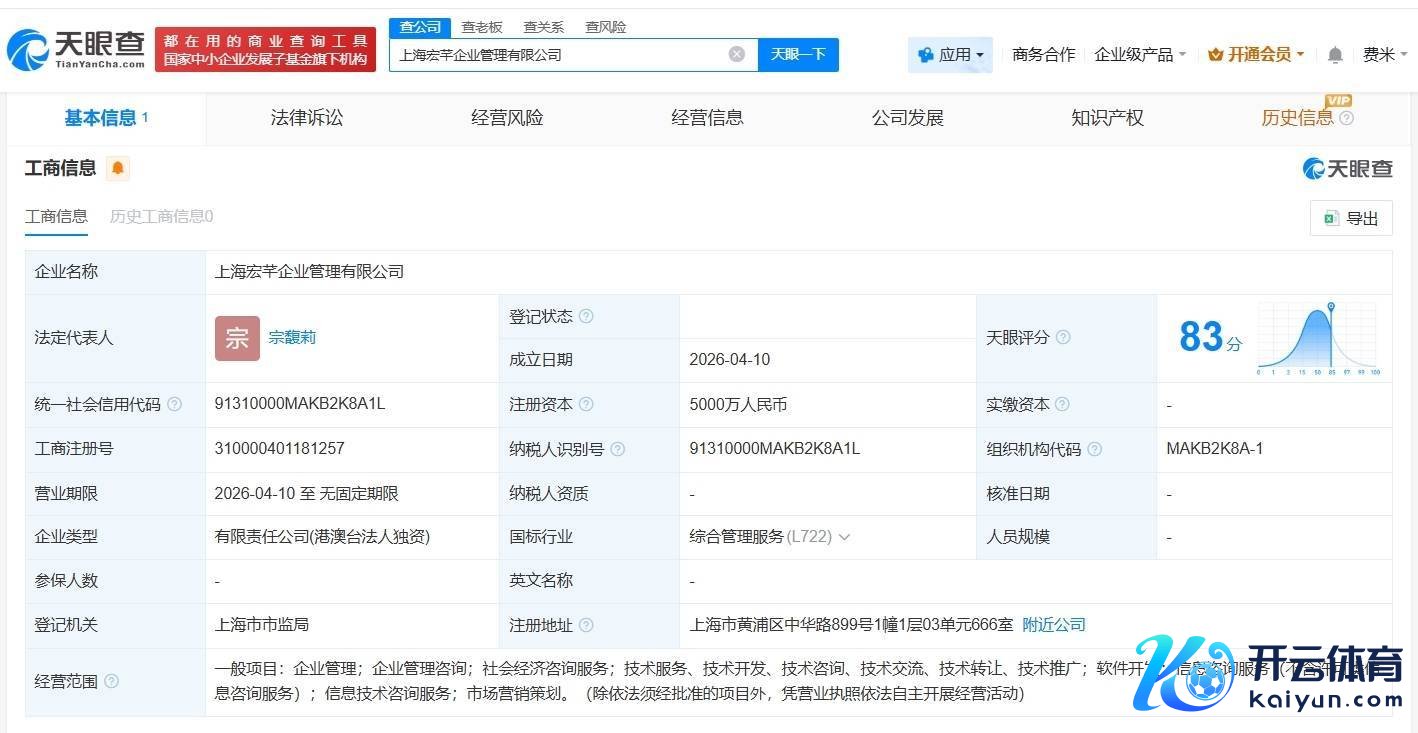Viewport: 1418px width, 733px height.
Task: Click help icon beside 组织机构代码
Action: [x=1094, y=449]
